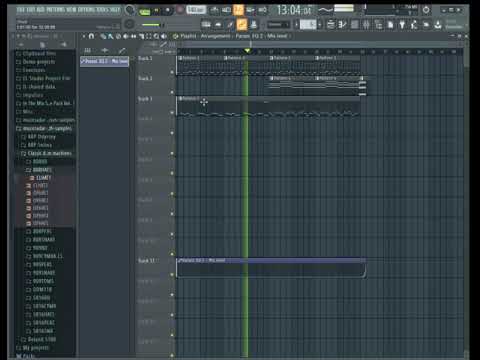The image size is (480, 360).
Task: Select the playlist Paint brush tool
Action: coord(110,36)
